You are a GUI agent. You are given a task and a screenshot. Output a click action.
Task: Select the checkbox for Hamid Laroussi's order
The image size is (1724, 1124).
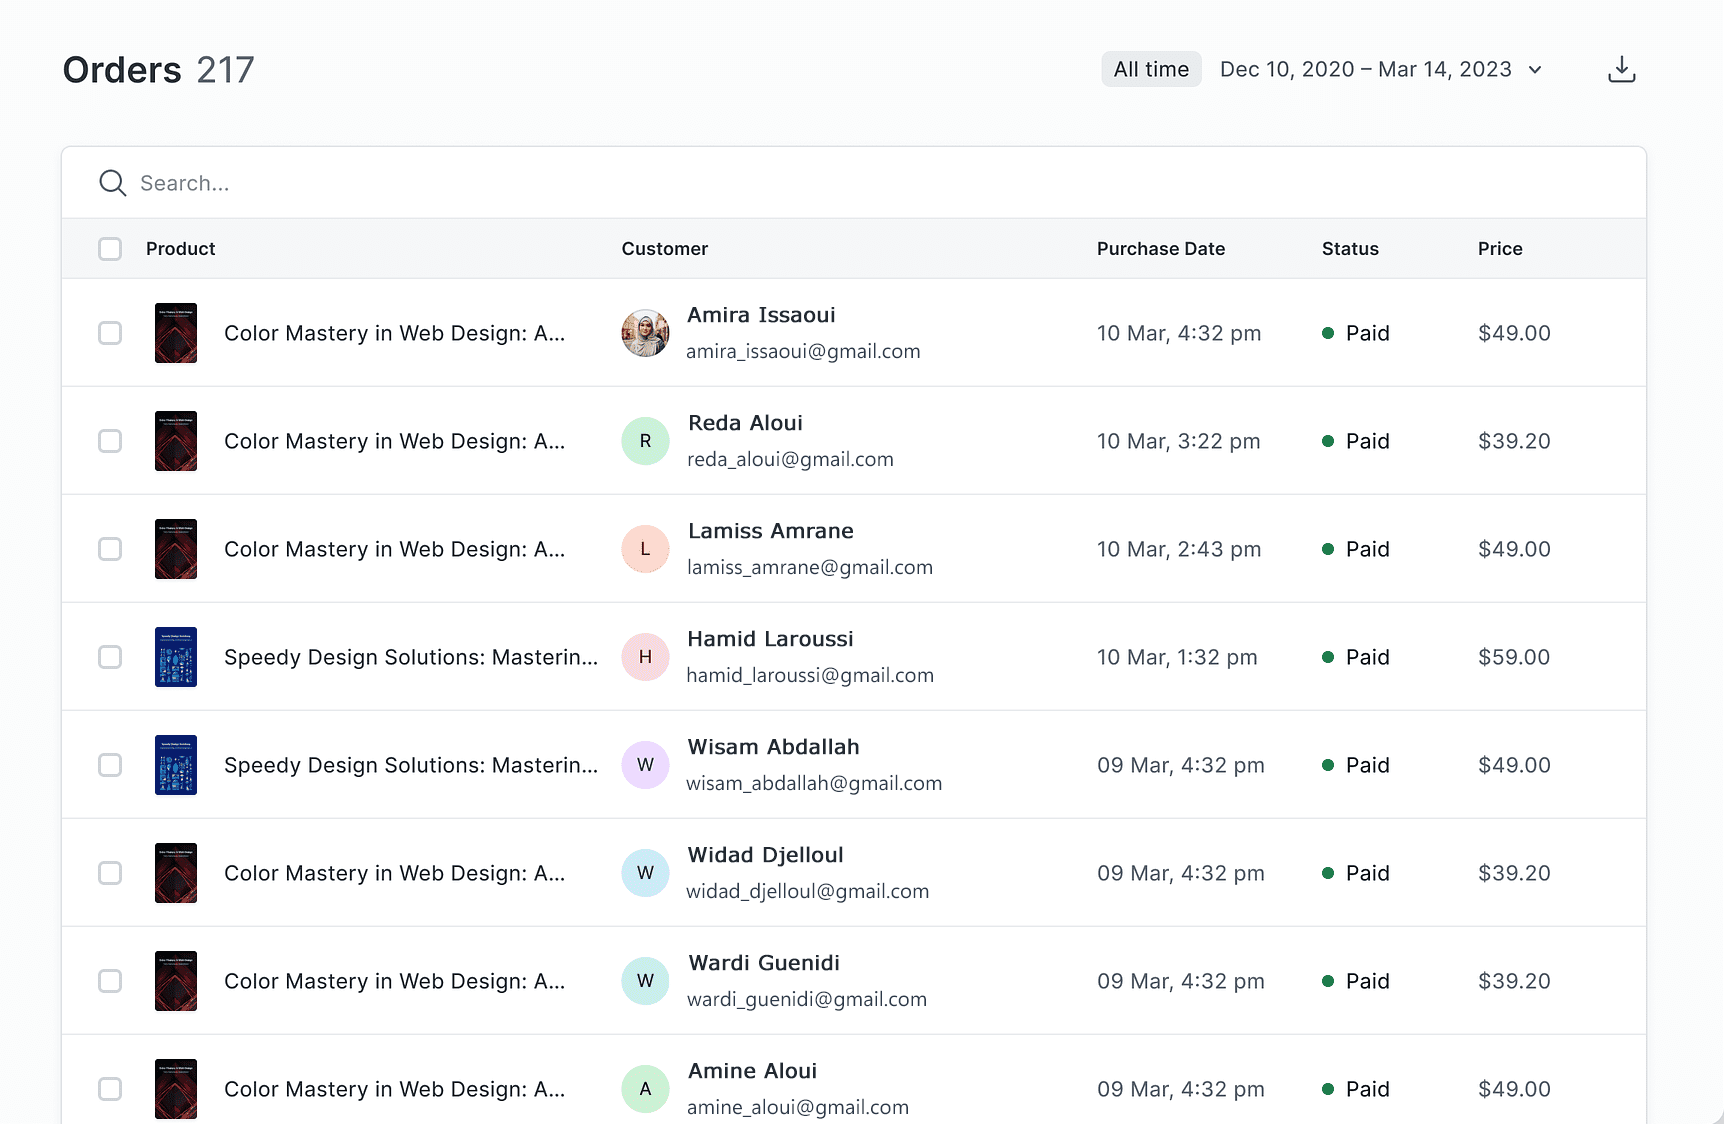[110, 657]
